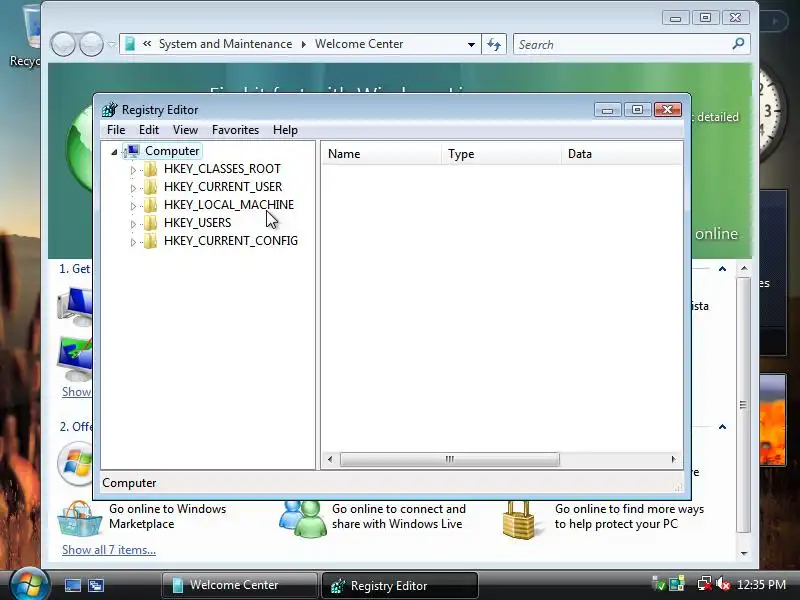Image resolution: width=800 pixels, height=600 pixels.
Task: Select the Computer icon in registry tree
Action: [x=133, y=151]
